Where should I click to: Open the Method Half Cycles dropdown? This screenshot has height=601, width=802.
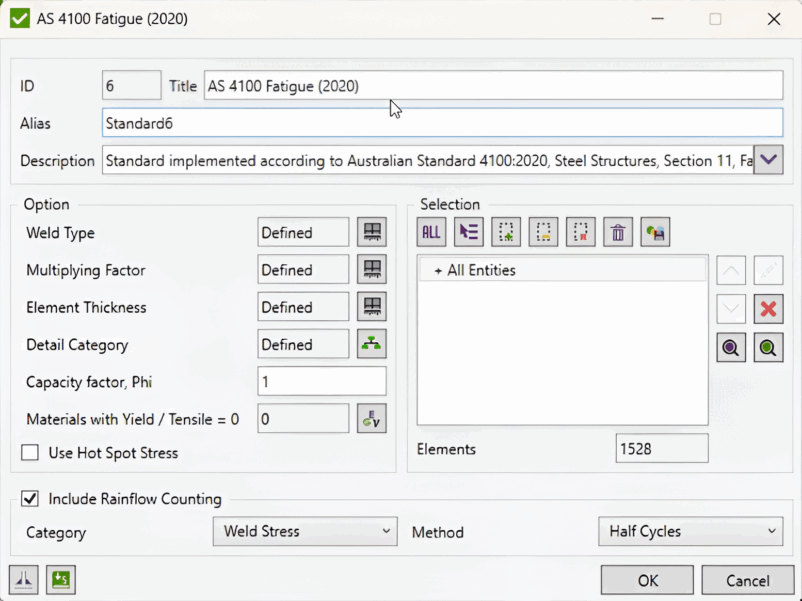690,531
